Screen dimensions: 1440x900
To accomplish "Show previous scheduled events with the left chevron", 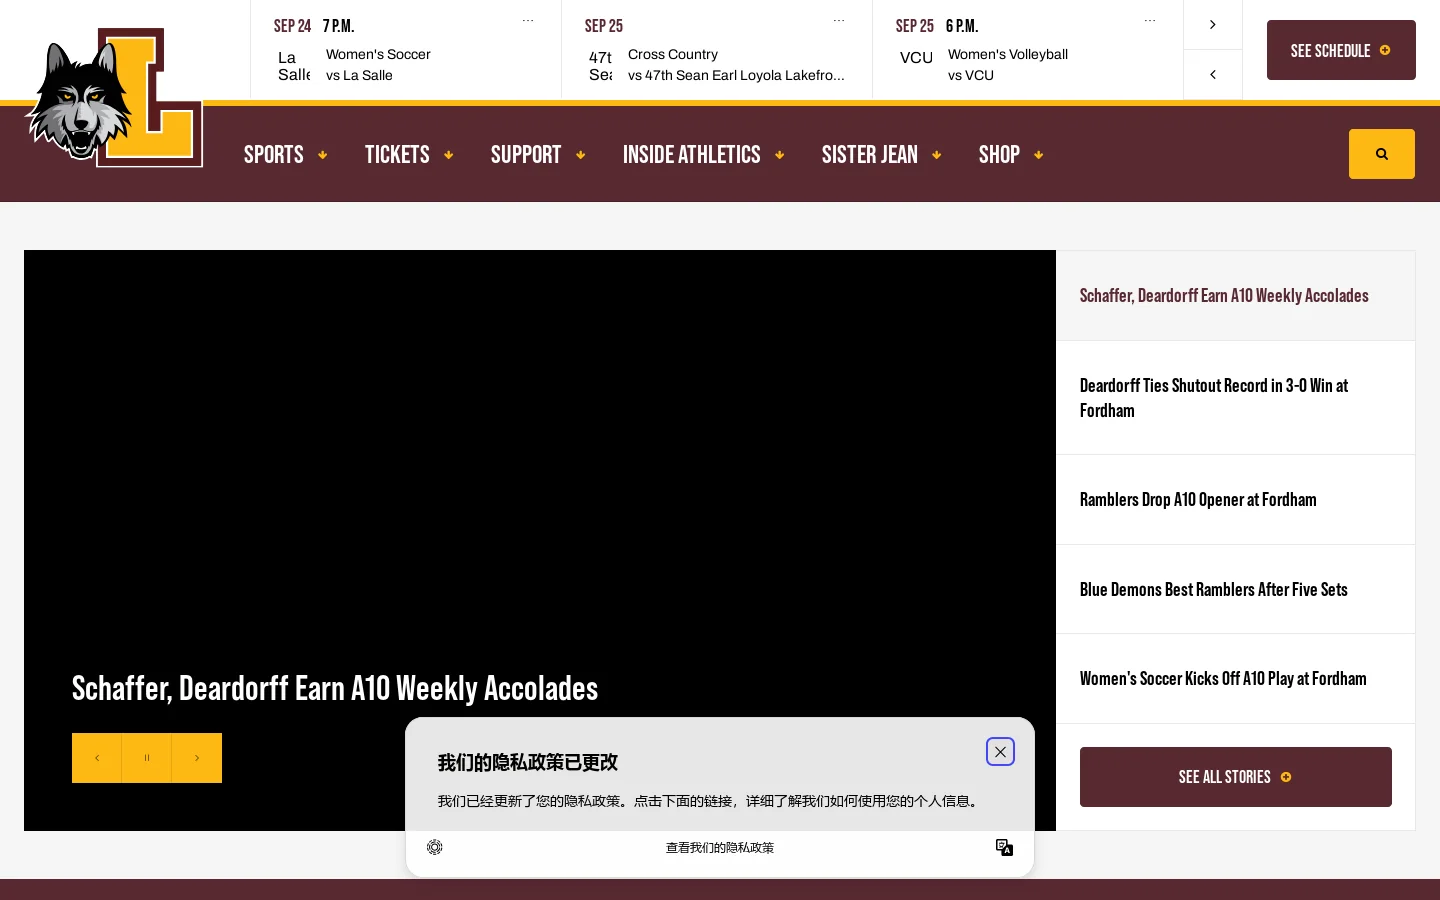I will point(1213,75).
